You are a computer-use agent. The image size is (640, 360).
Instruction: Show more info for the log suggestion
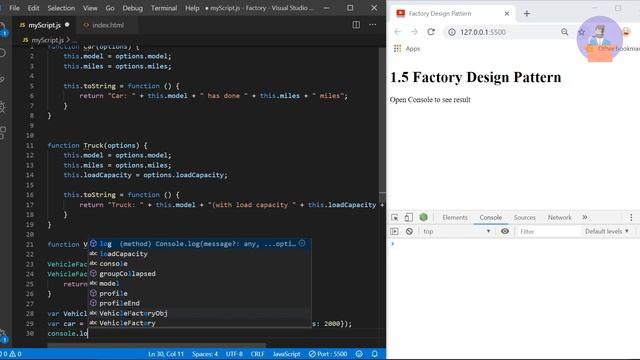pyautogui.click(x=302, y=243)
